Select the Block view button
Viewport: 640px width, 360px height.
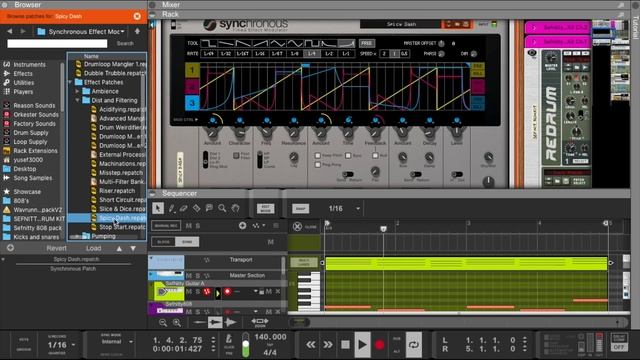[164, 242]
